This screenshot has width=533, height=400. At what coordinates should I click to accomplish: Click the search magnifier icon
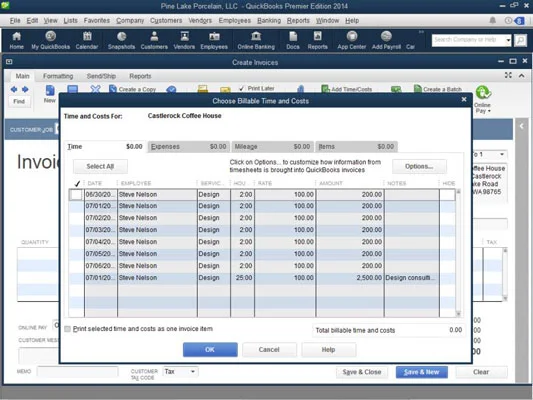click(520, 40)
